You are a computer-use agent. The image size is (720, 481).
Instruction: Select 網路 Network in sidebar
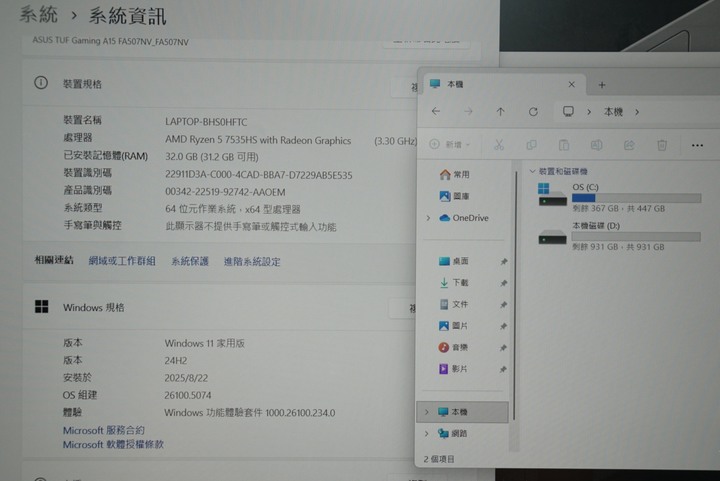[x=452, y=433]
